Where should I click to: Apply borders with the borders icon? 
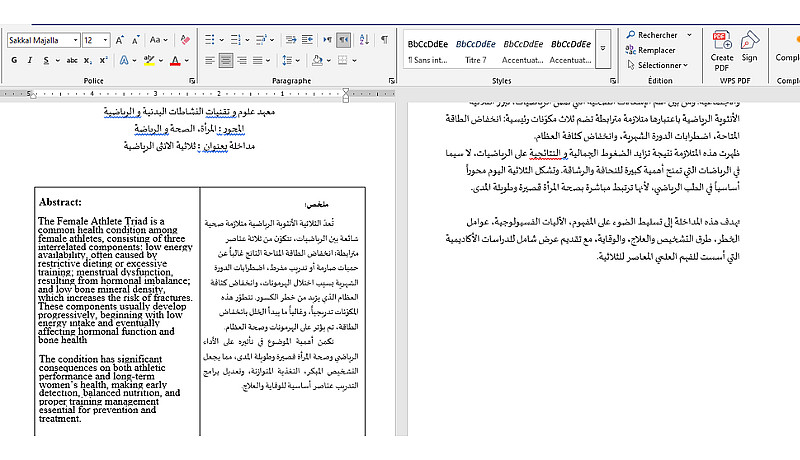(x=343, y=60)
